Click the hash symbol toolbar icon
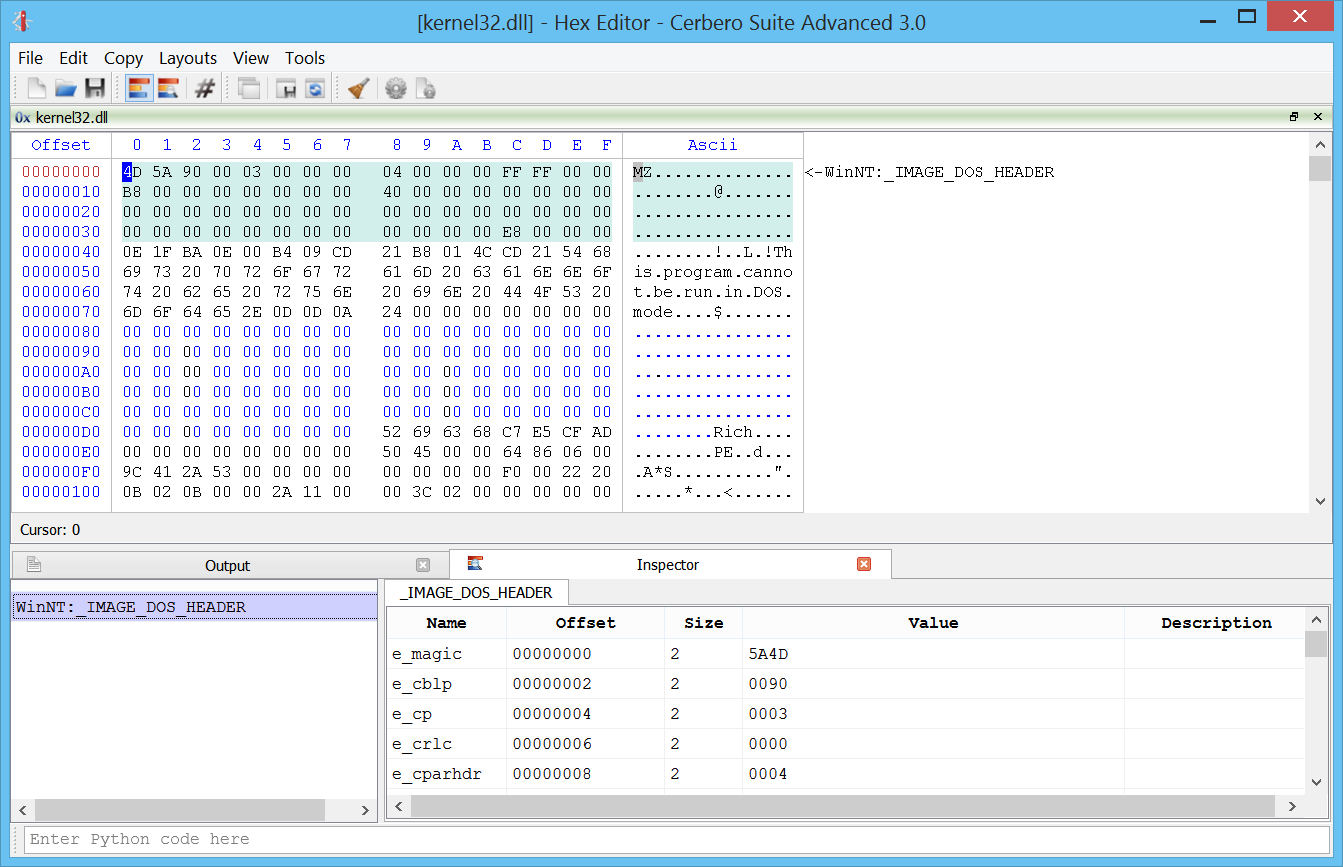Screen dimensions: 1343x867 [205, 88]
